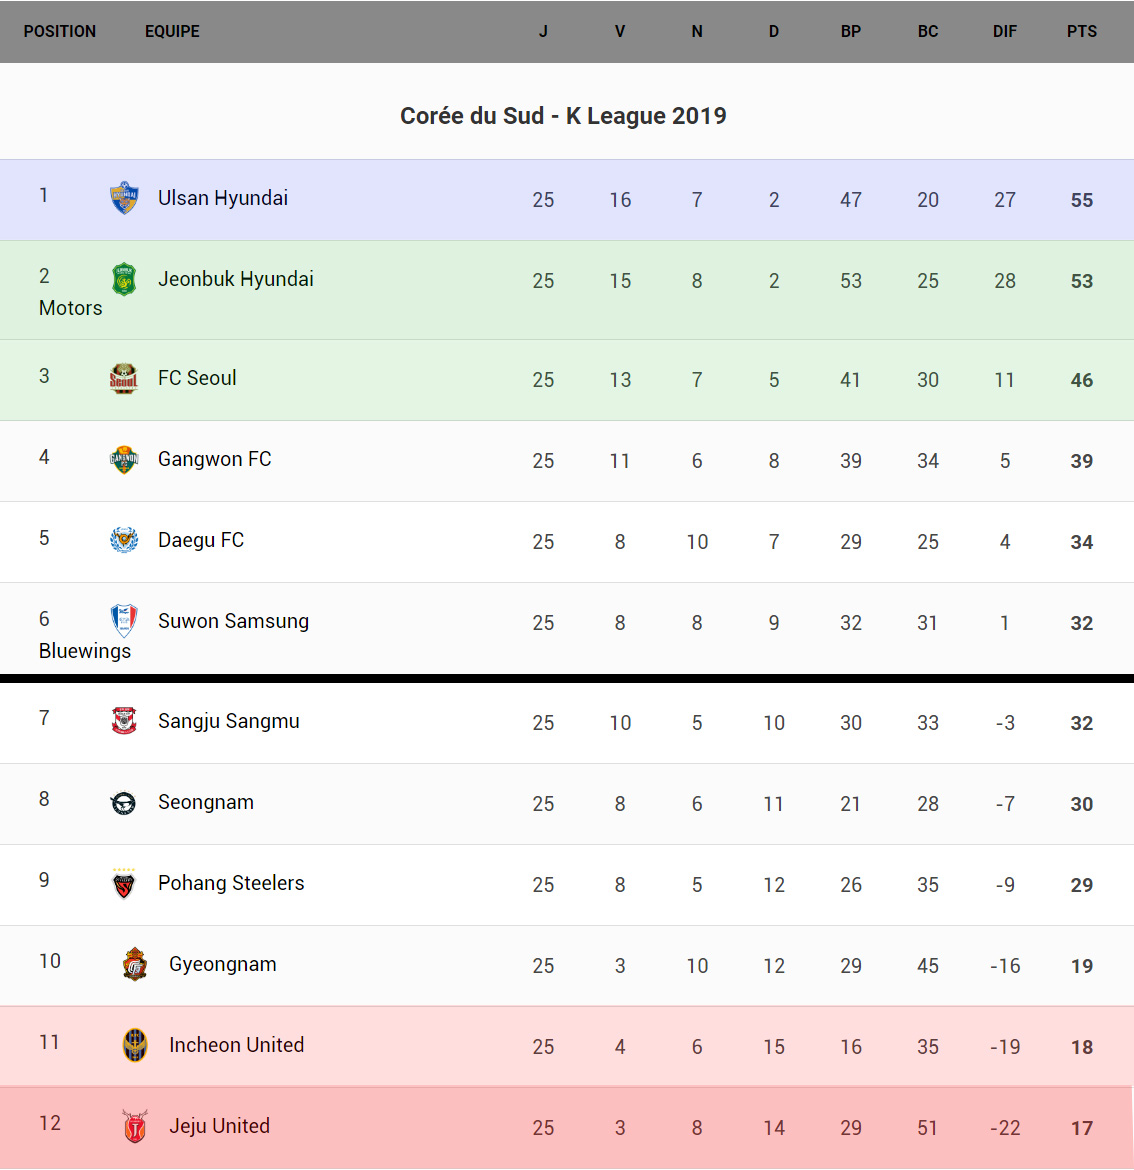Open the Ulsan Hyundai team name link
Viewport: 1134px width, 1170px height.
223,198
